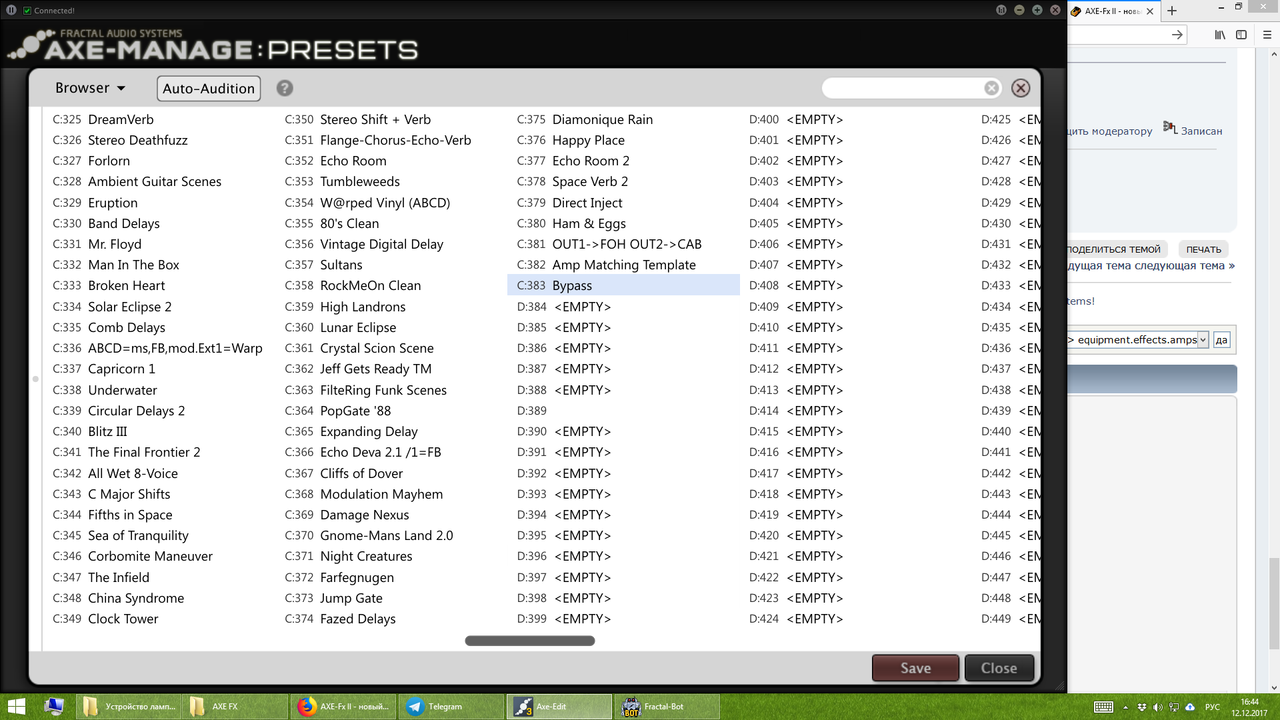Screen dimensions: 1280x720
Task: Open AXE FX folder in taskbar
Action: [x=236, y=706]
